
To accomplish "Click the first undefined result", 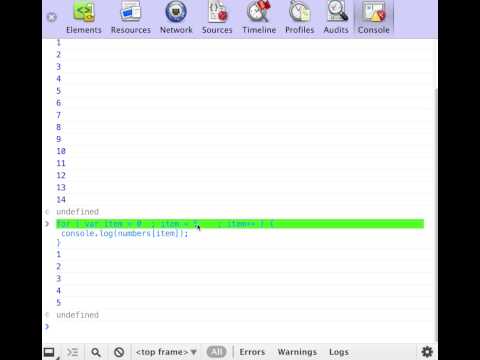I will [x=77, y=212].
